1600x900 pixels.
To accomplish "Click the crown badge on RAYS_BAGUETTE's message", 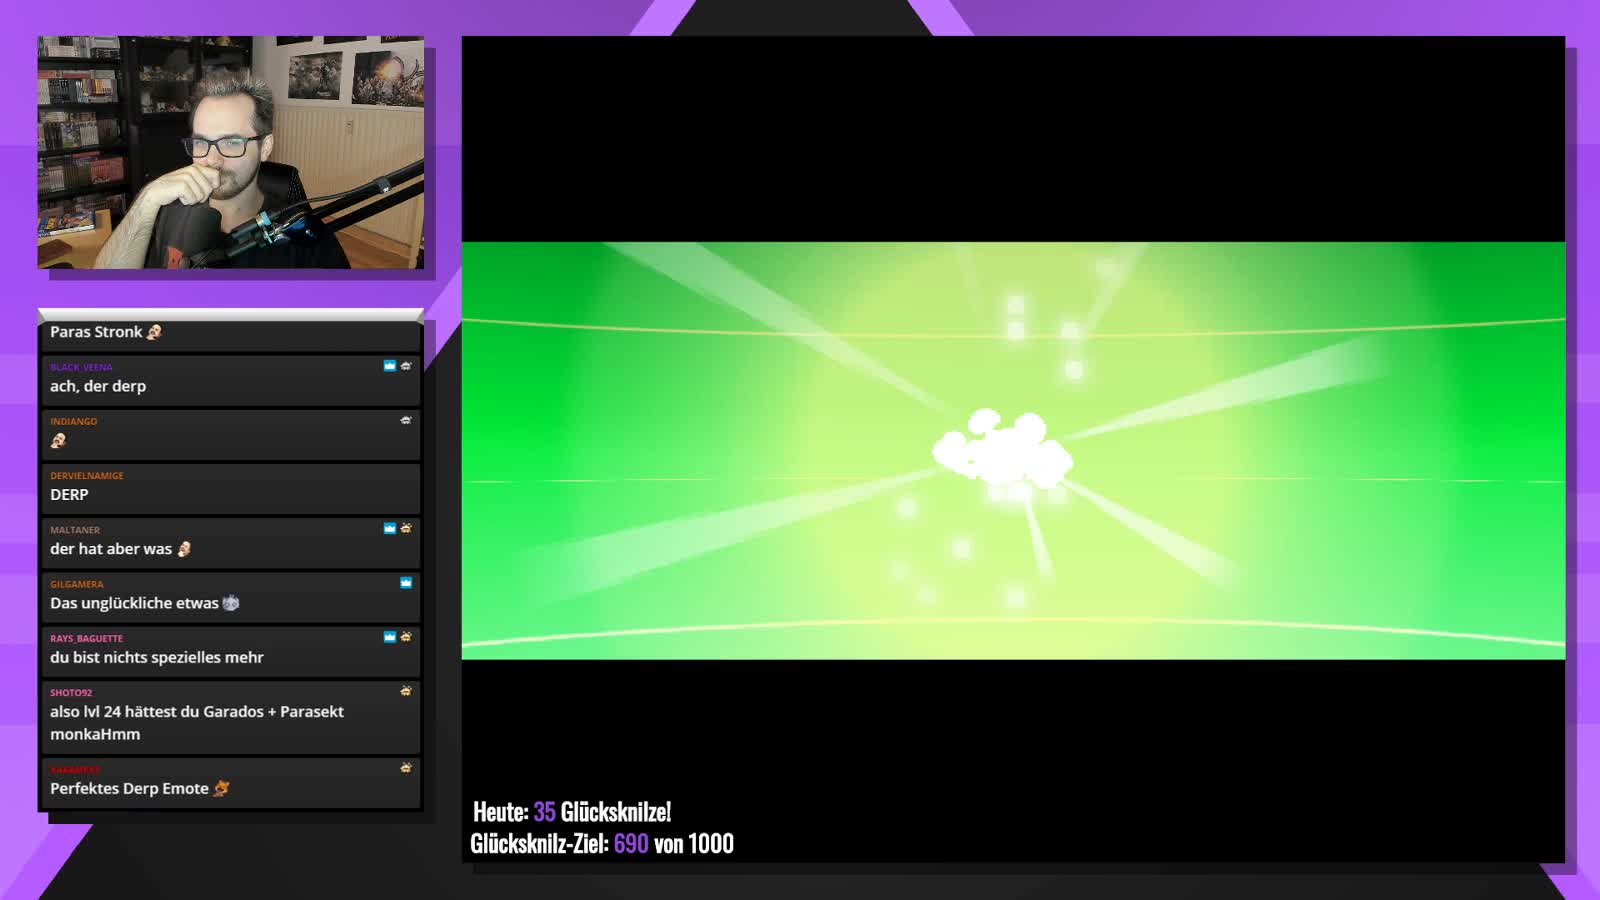I will click(x=390, y=636).
